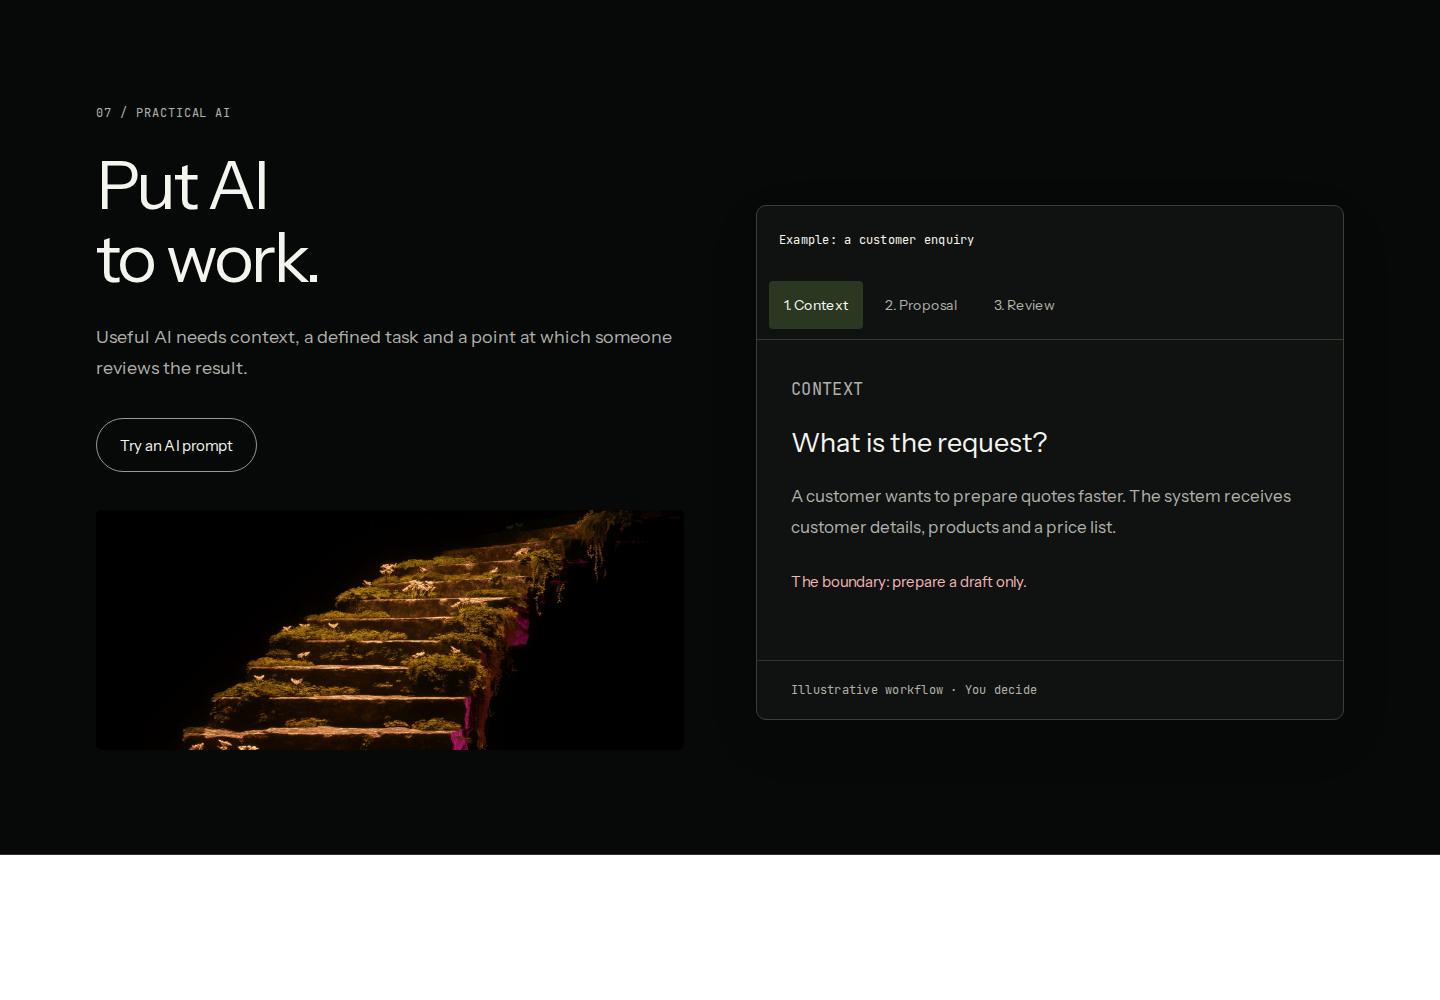Viewport: 1440px width, 1000px height.
Task: Click the paragraph starting 'A customer wants'
Action: coord(1041,512)
